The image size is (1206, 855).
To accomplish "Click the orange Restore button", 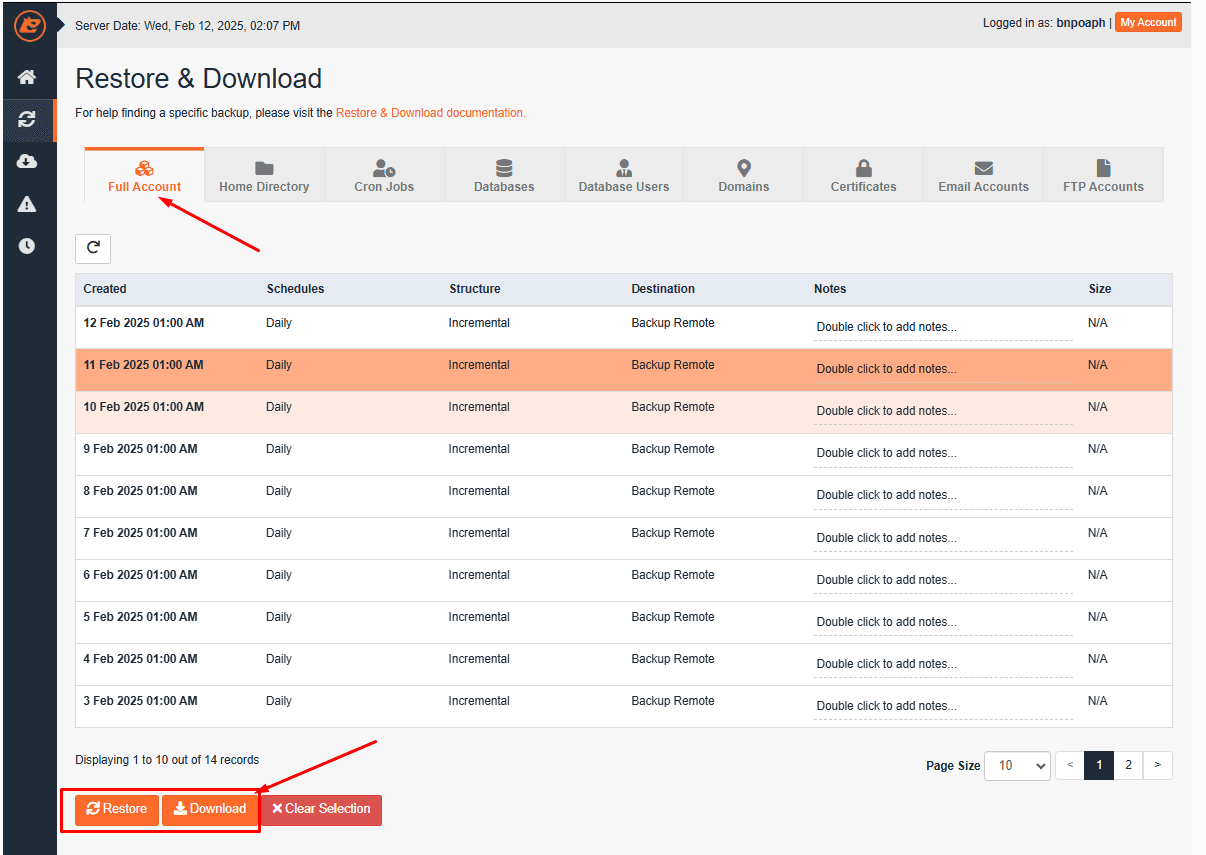I will 117,809.
